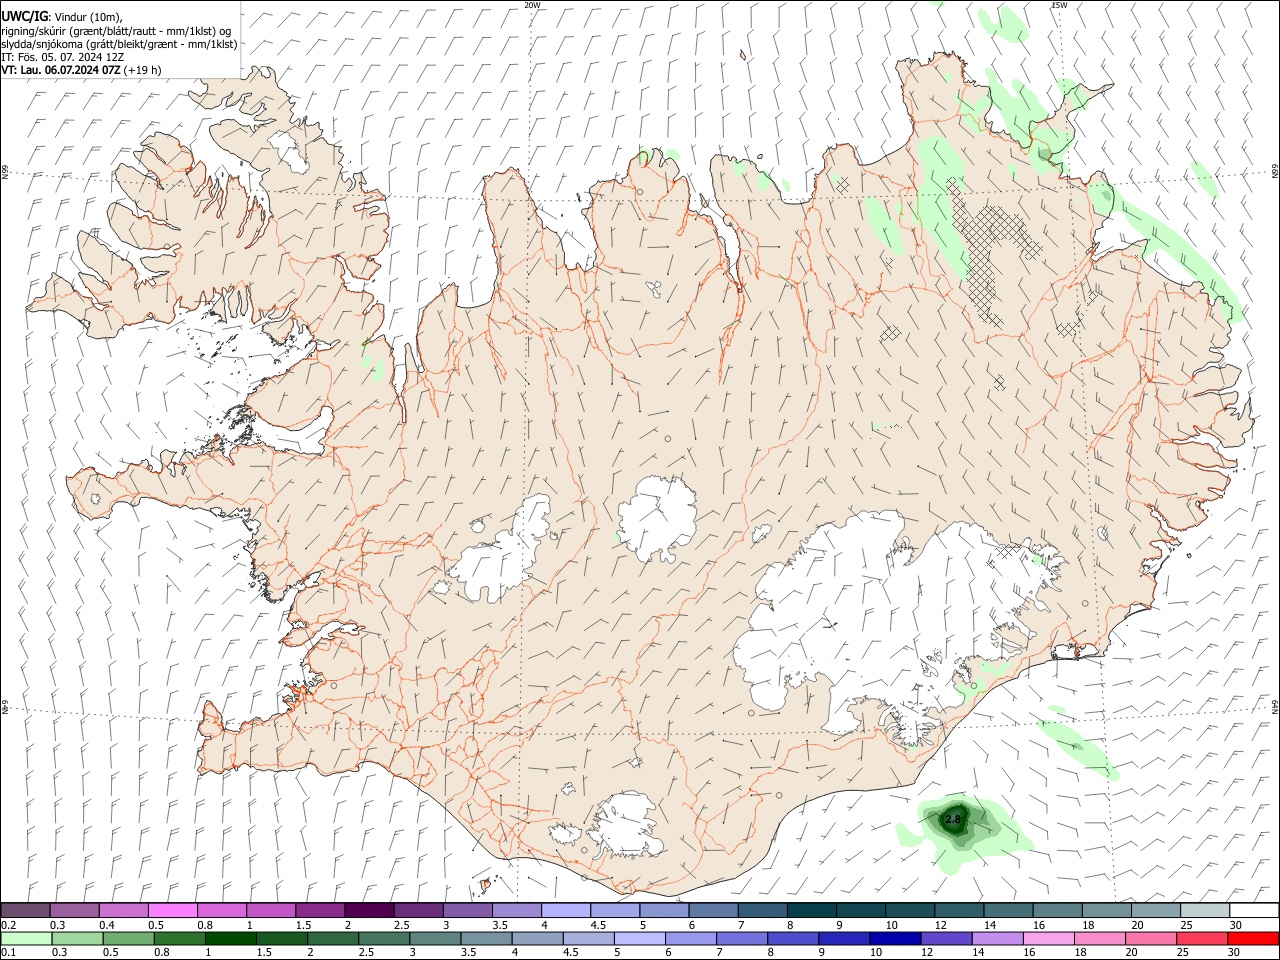The height and width of the screenshot is (960, 1280).
Task: Click the "15W" longitude label
Action: [x=1059, y=5]
